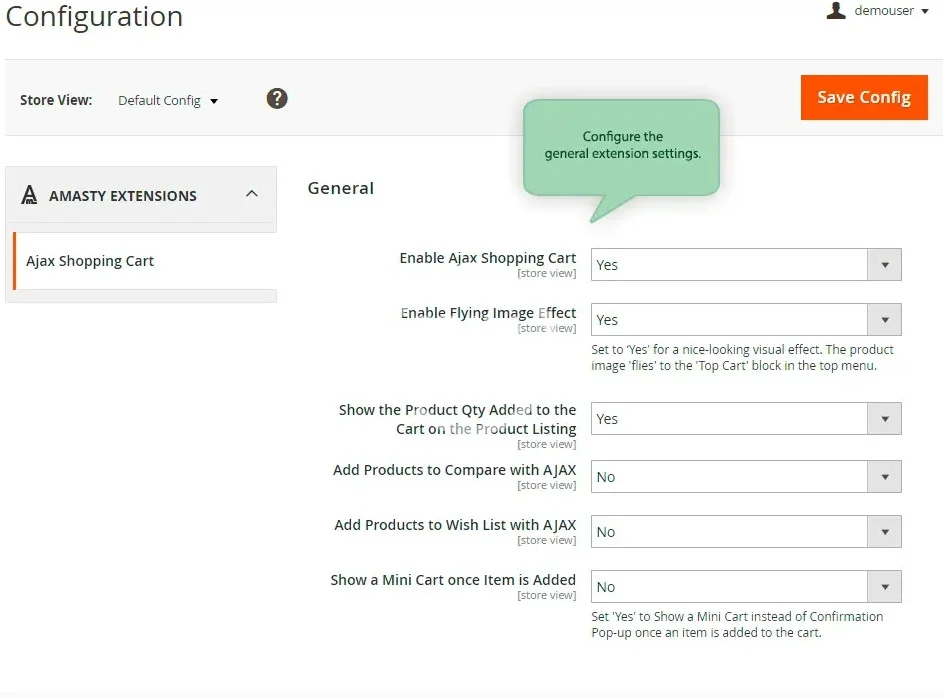Click the Configuration page title

pyautogui.click(x=94, y=17)
